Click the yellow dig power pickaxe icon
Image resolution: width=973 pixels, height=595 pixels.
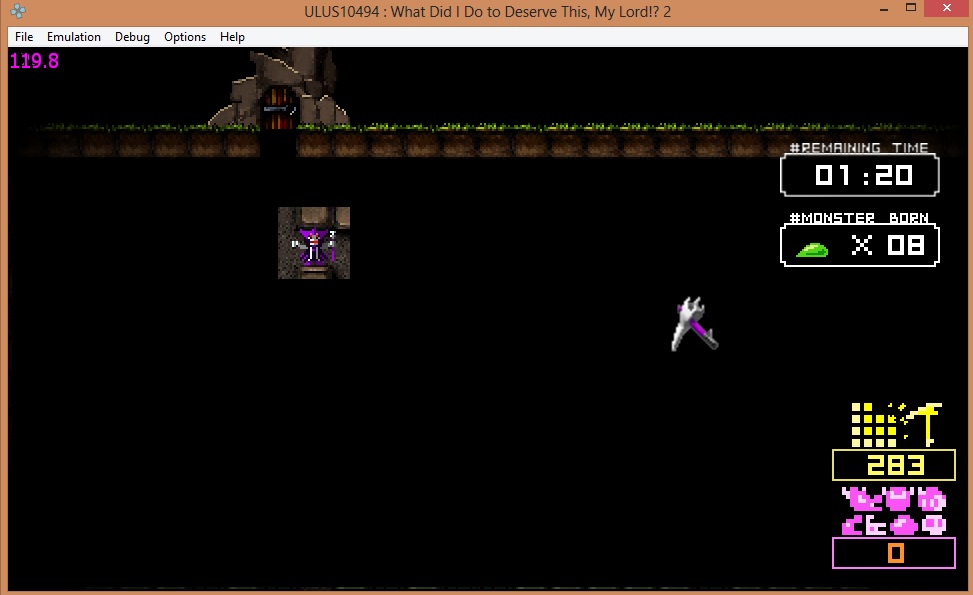[x=926, y=423]
